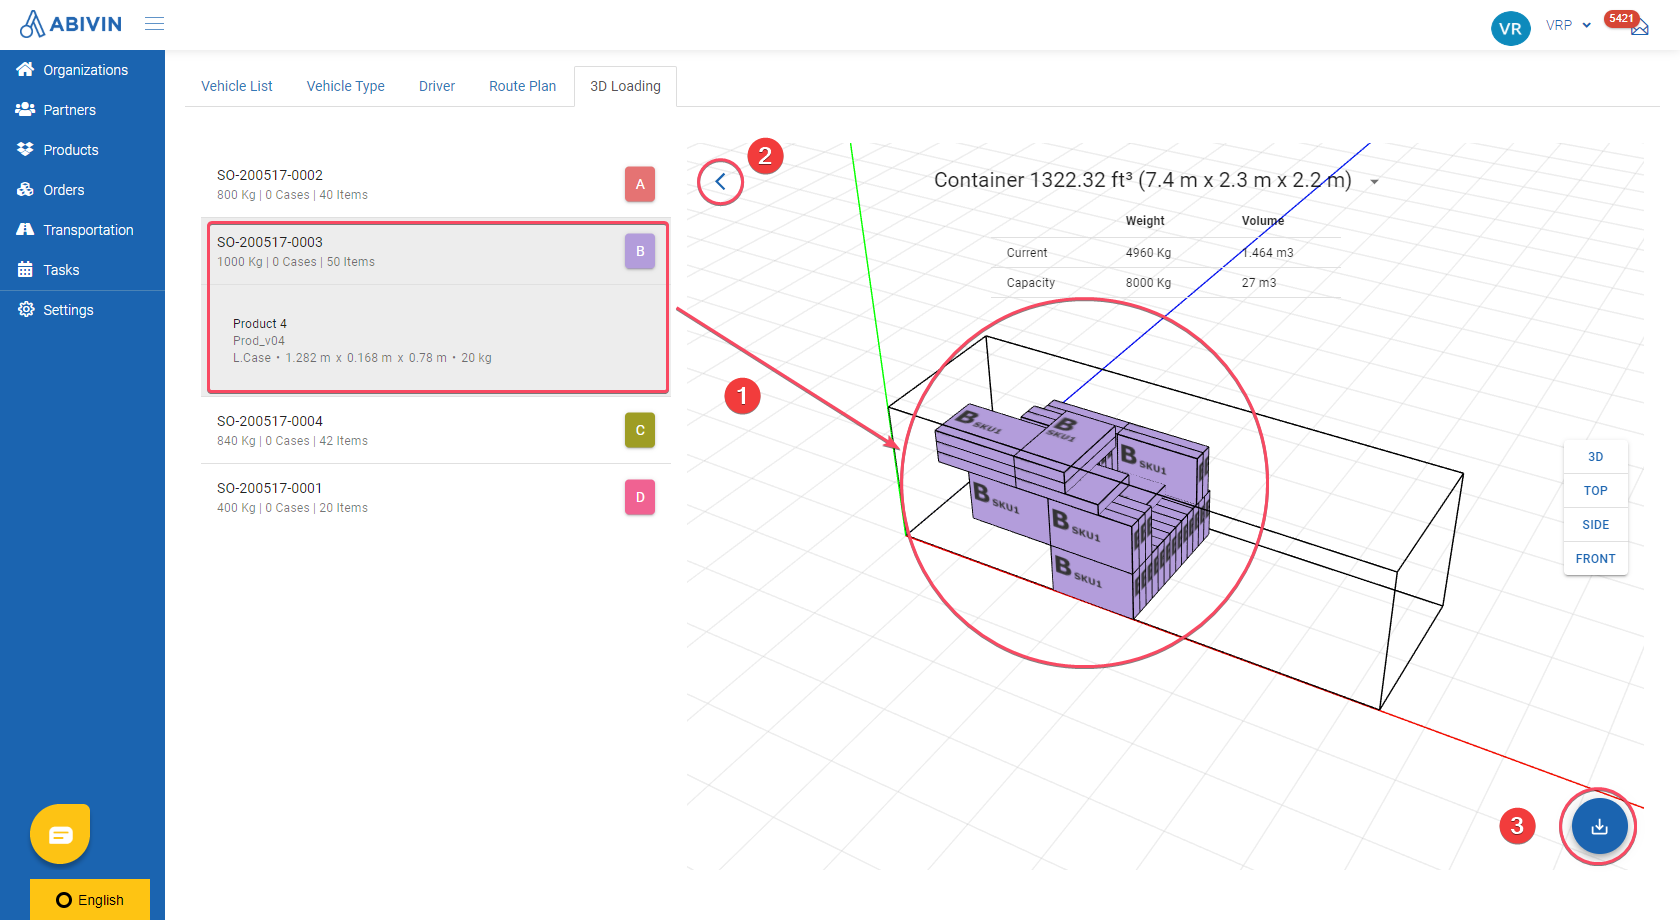Switch to SIDE view

click(x=1596, y=525)
